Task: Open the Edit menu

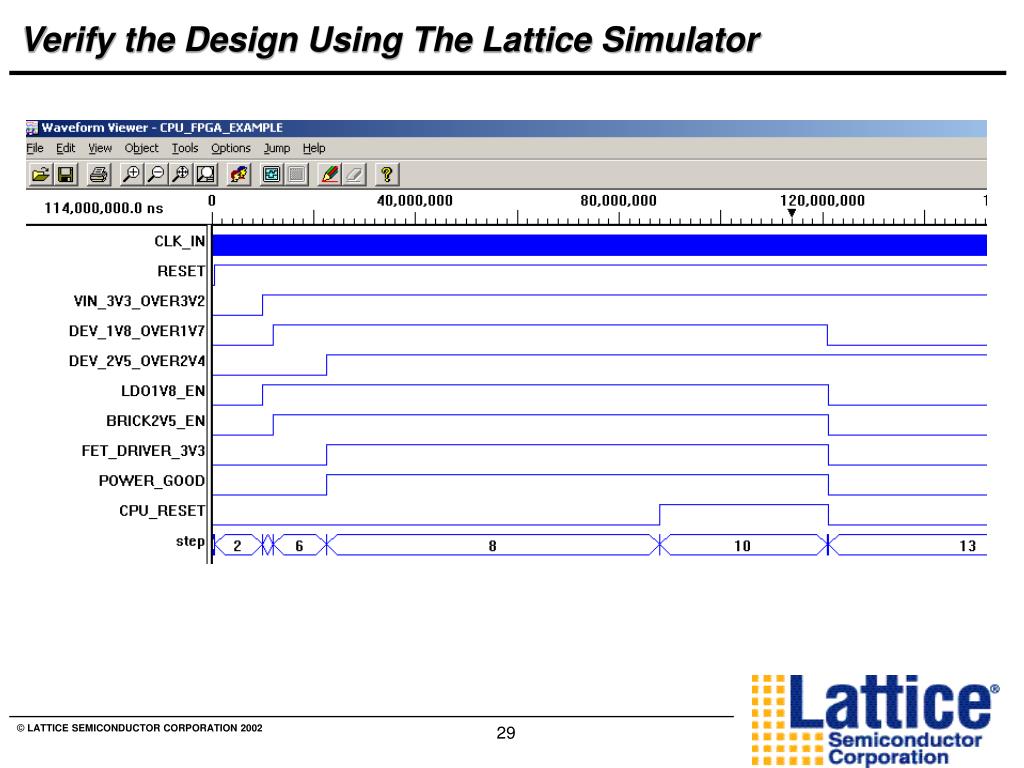Action: (65, 148)
